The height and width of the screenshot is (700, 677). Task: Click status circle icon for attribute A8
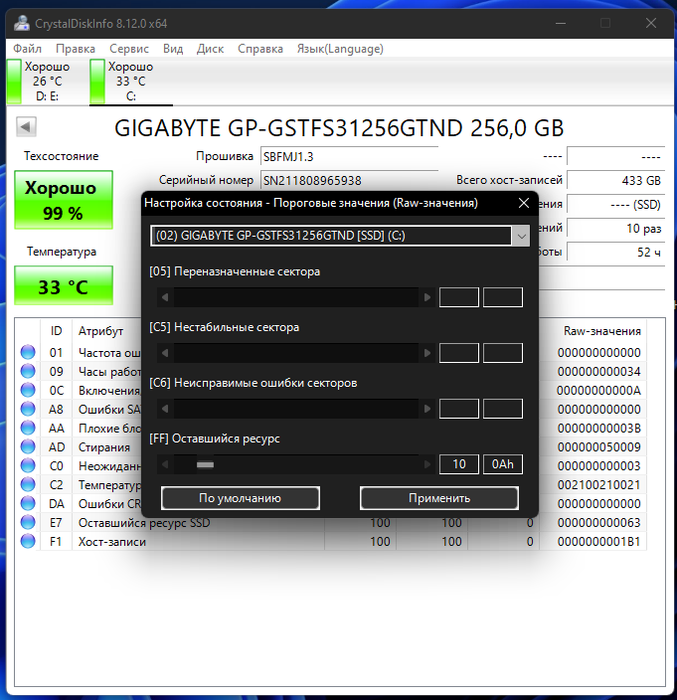[28, 409]
